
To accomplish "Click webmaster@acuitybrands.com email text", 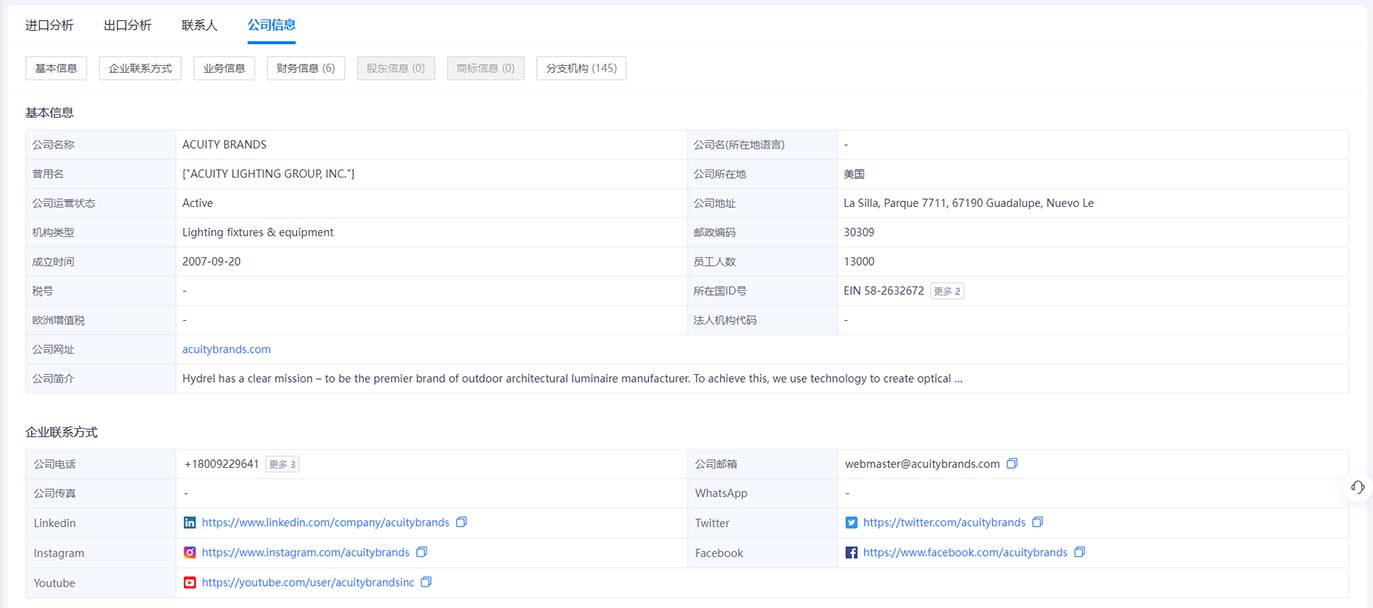I will coord(922,464).
